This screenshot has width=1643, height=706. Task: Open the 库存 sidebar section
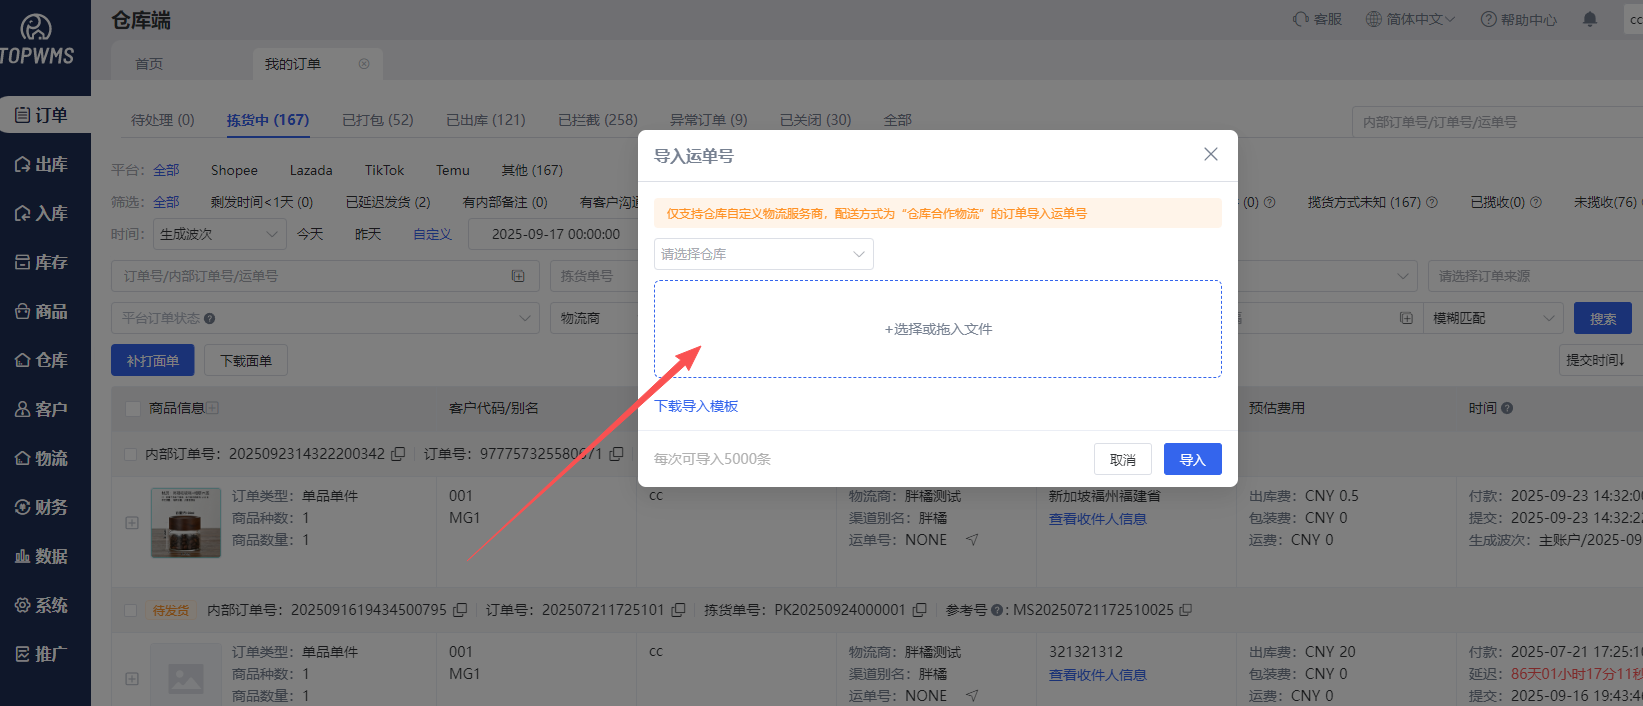42,262
